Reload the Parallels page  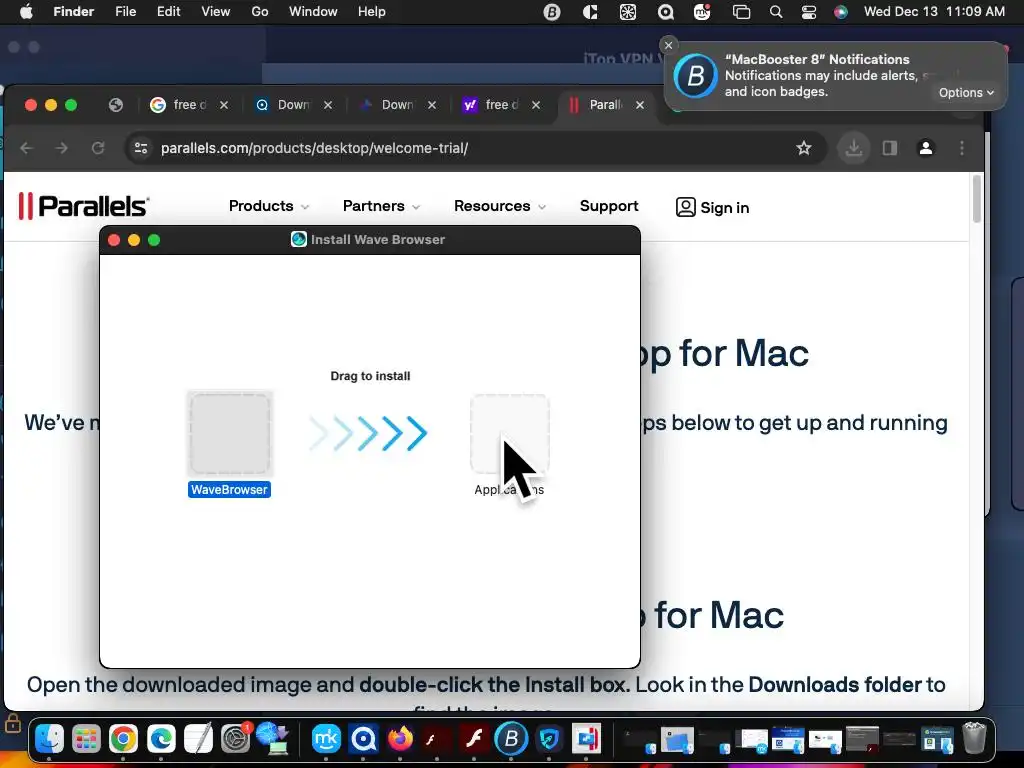[x=98, y=148]
